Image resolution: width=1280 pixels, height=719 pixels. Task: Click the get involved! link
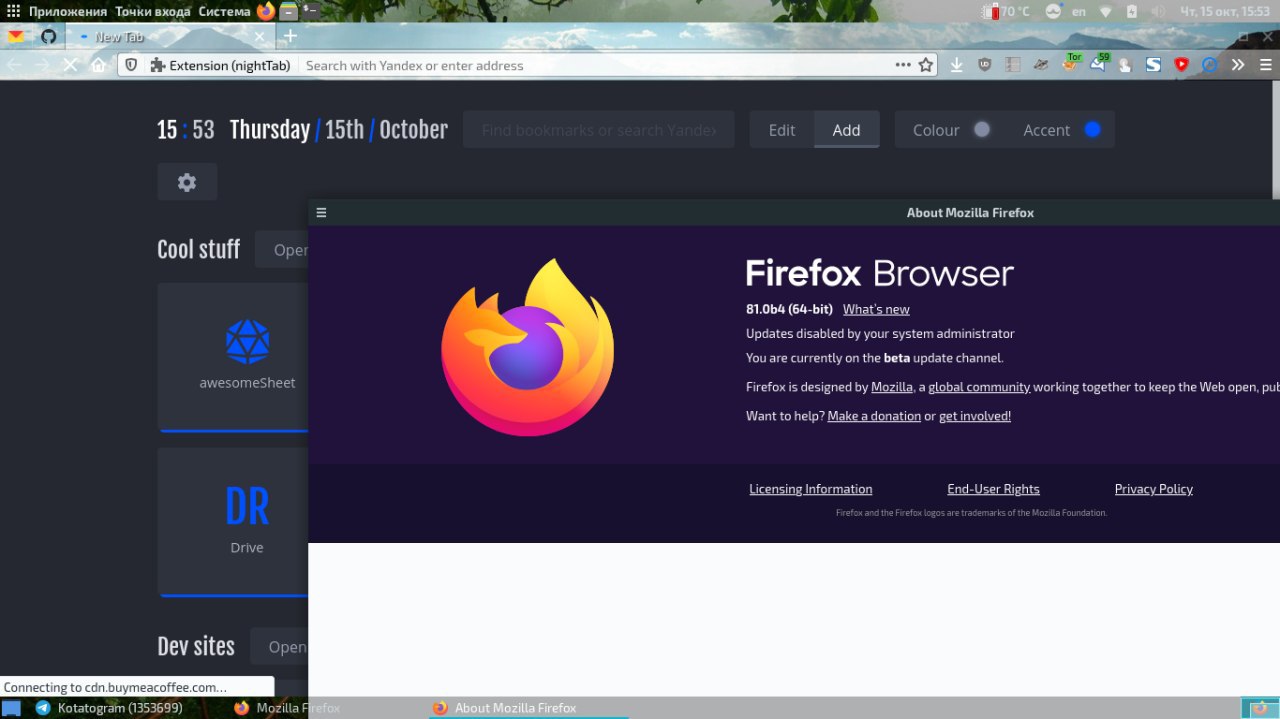(x=975, y=416)
